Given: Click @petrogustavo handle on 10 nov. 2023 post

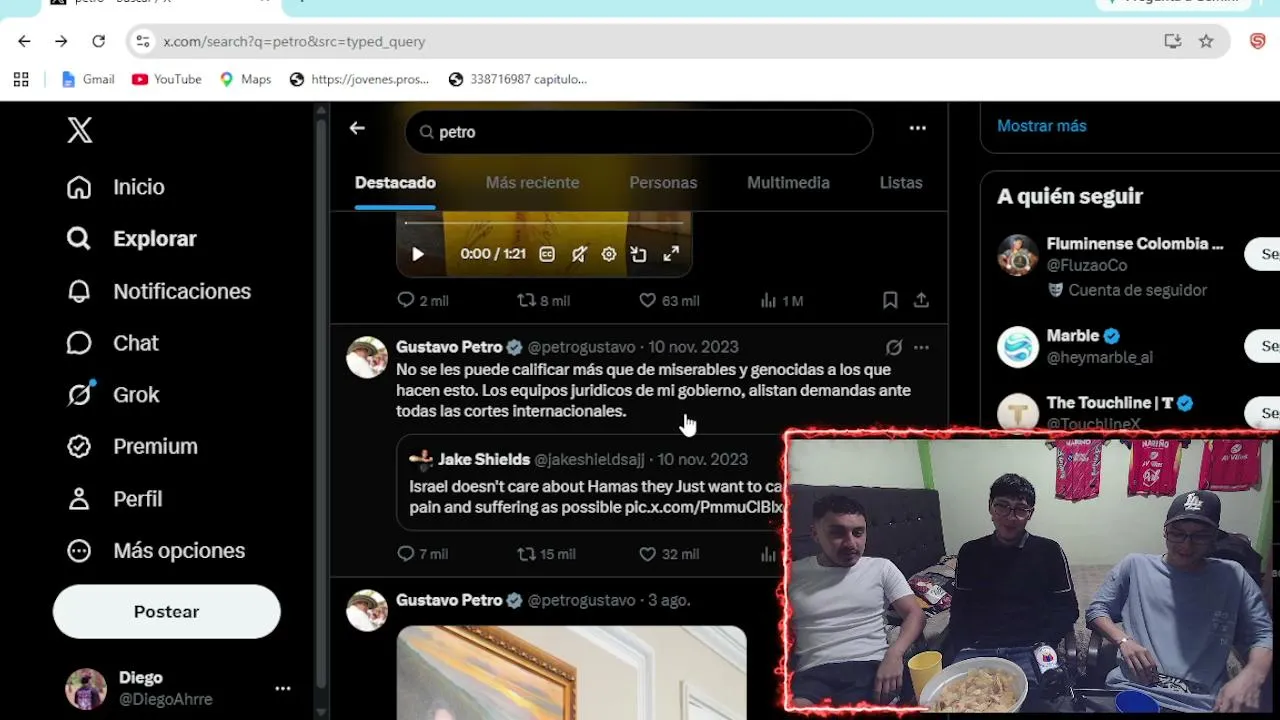Looking at the screenshot, I should [x=581, y=347].
